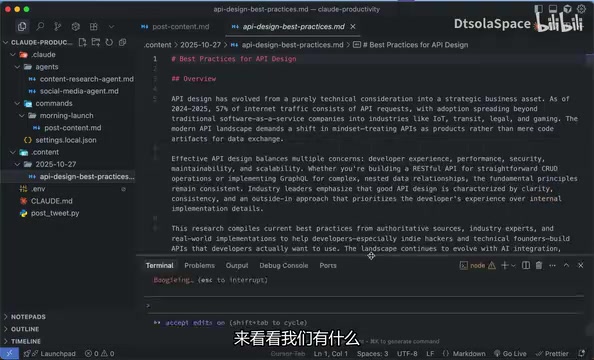Open the Source Control view icon
This screenshot has height=360, width=594.
coord(58,26)
